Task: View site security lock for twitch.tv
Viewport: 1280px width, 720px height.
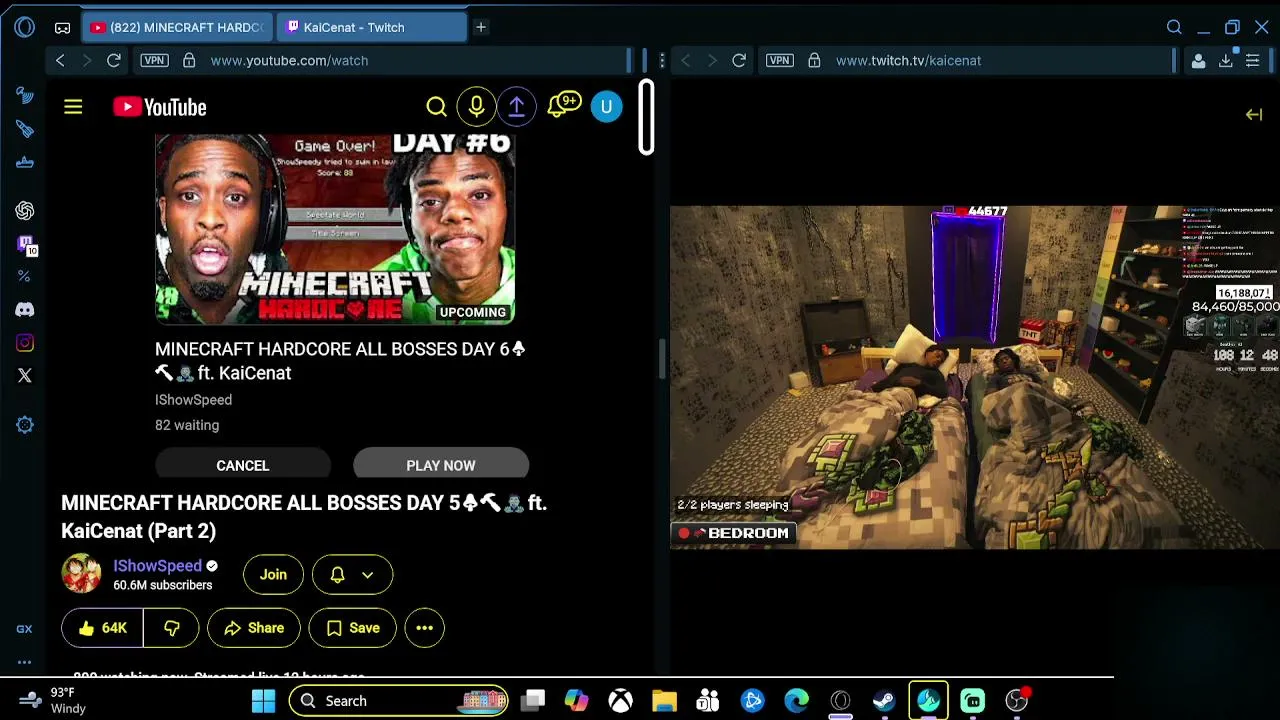Action: [814, 60]
